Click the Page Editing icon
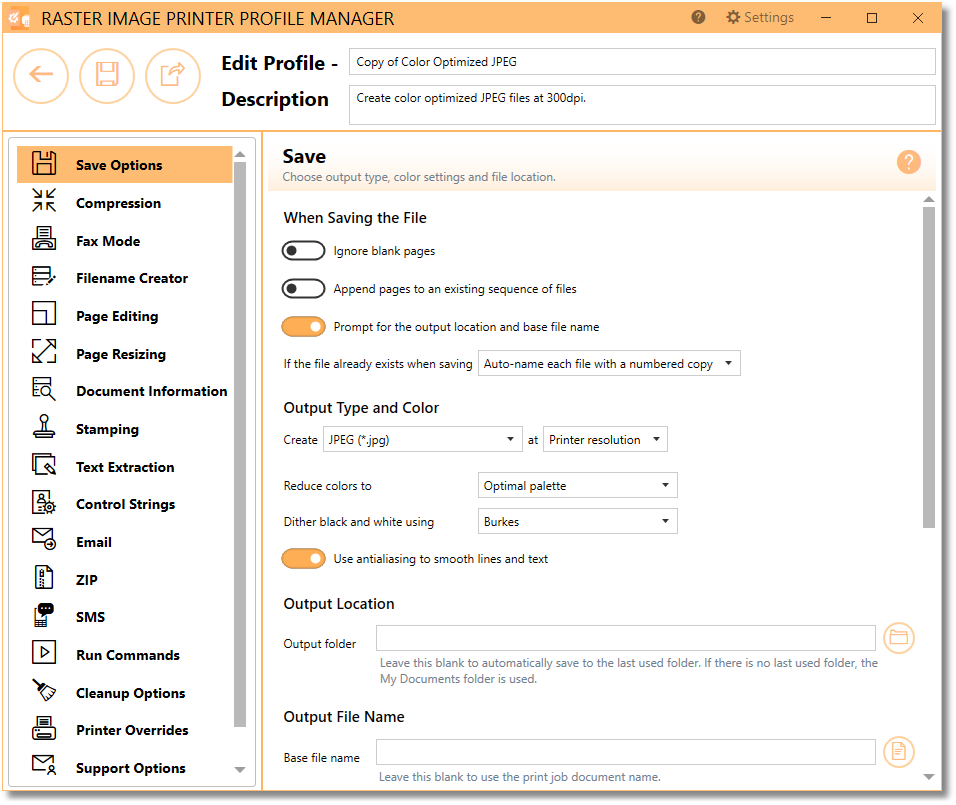 pos(44,313)
